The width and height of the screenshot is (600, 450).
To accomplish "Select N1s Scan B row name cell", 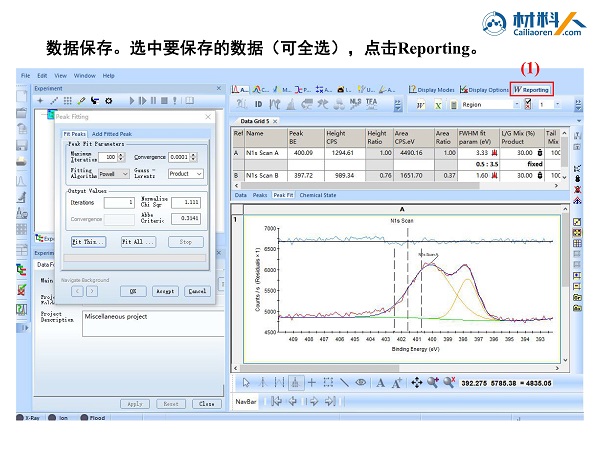I will (x=266, y=176).
